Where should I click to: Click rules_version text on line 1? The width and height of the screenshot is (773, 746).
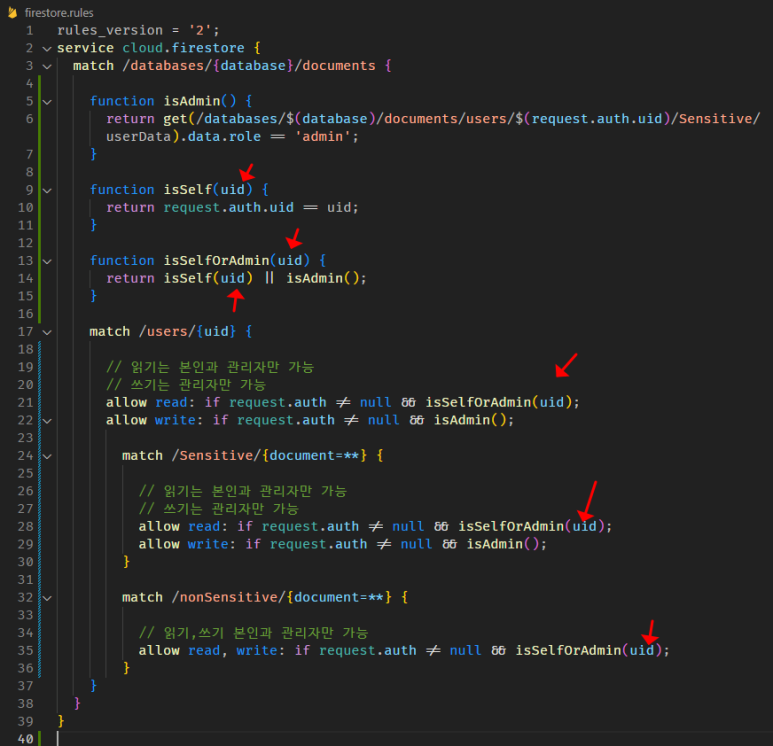(x=109, y=31)
